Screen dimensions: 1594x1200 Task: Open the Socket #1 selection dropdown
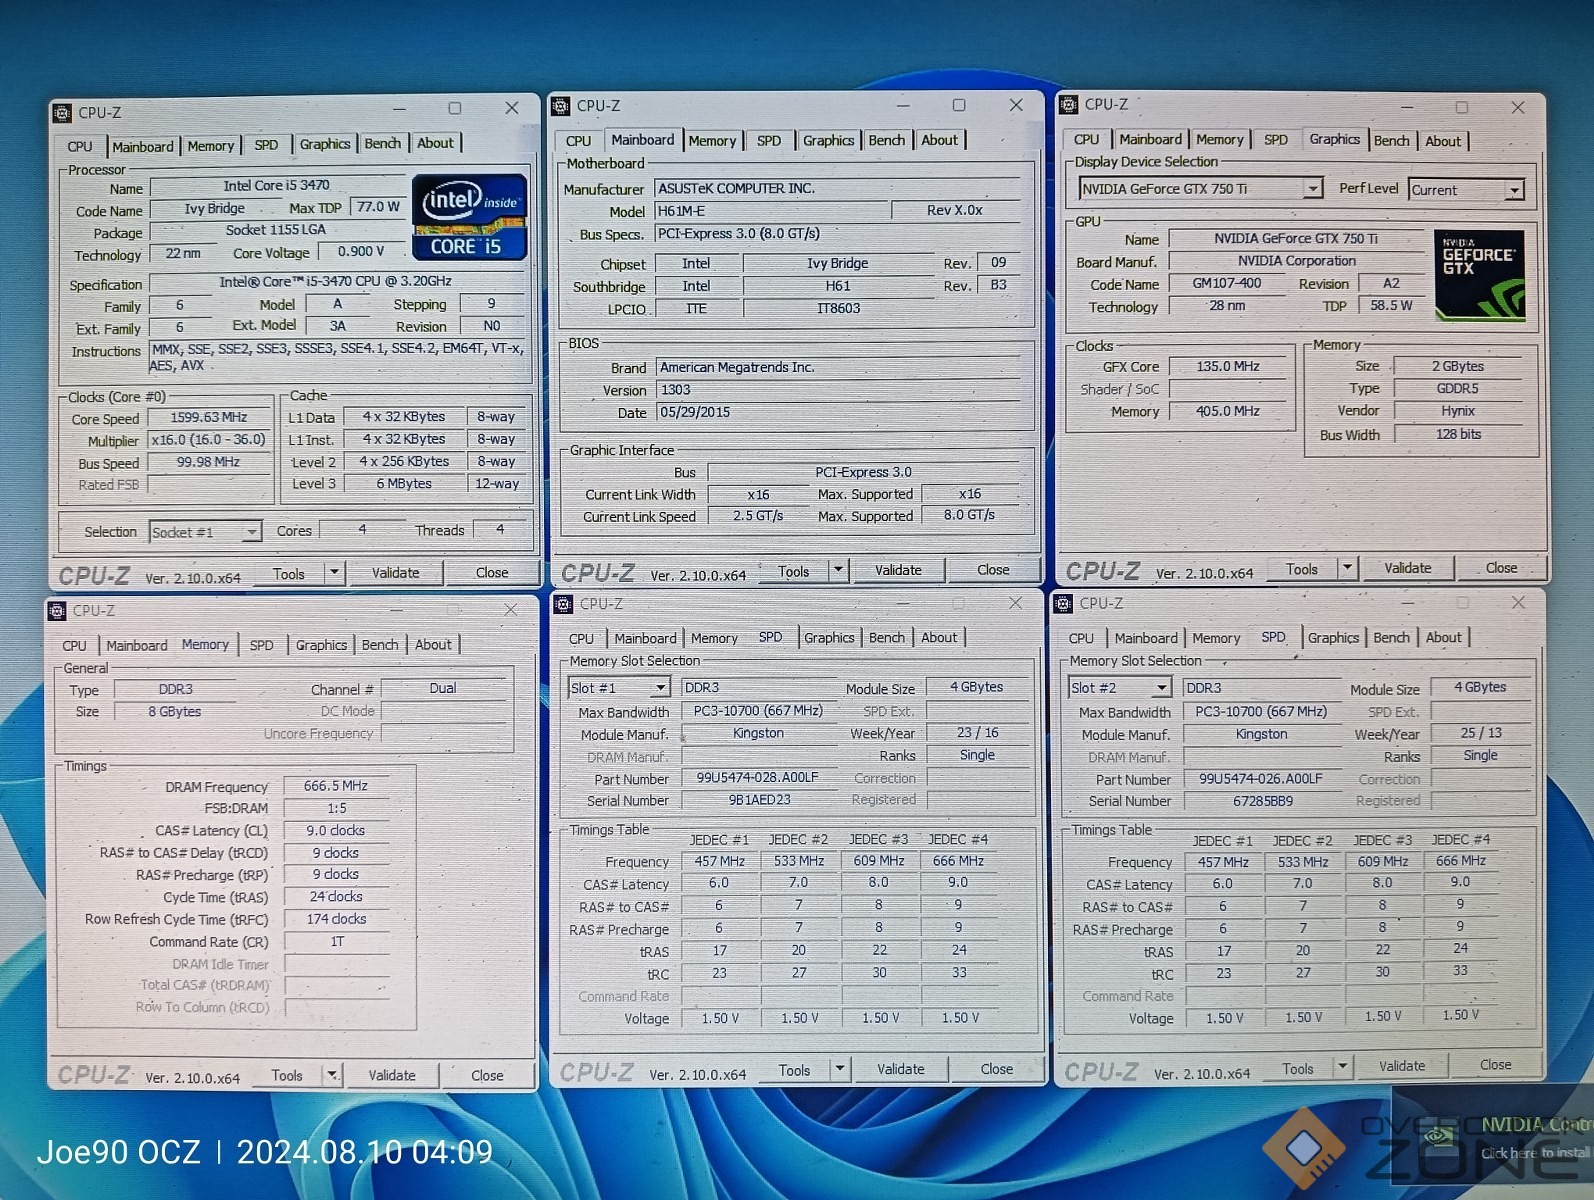click(251, 532)
